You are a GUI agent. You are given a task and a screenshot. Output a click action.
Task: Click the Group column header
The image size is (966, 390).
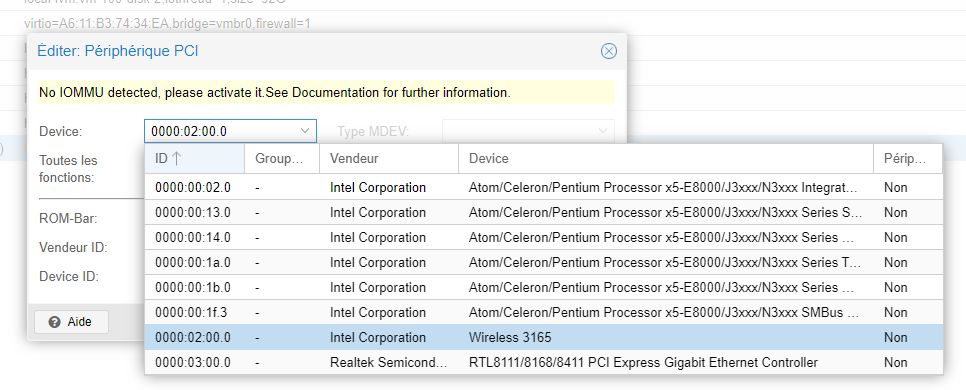282,158
